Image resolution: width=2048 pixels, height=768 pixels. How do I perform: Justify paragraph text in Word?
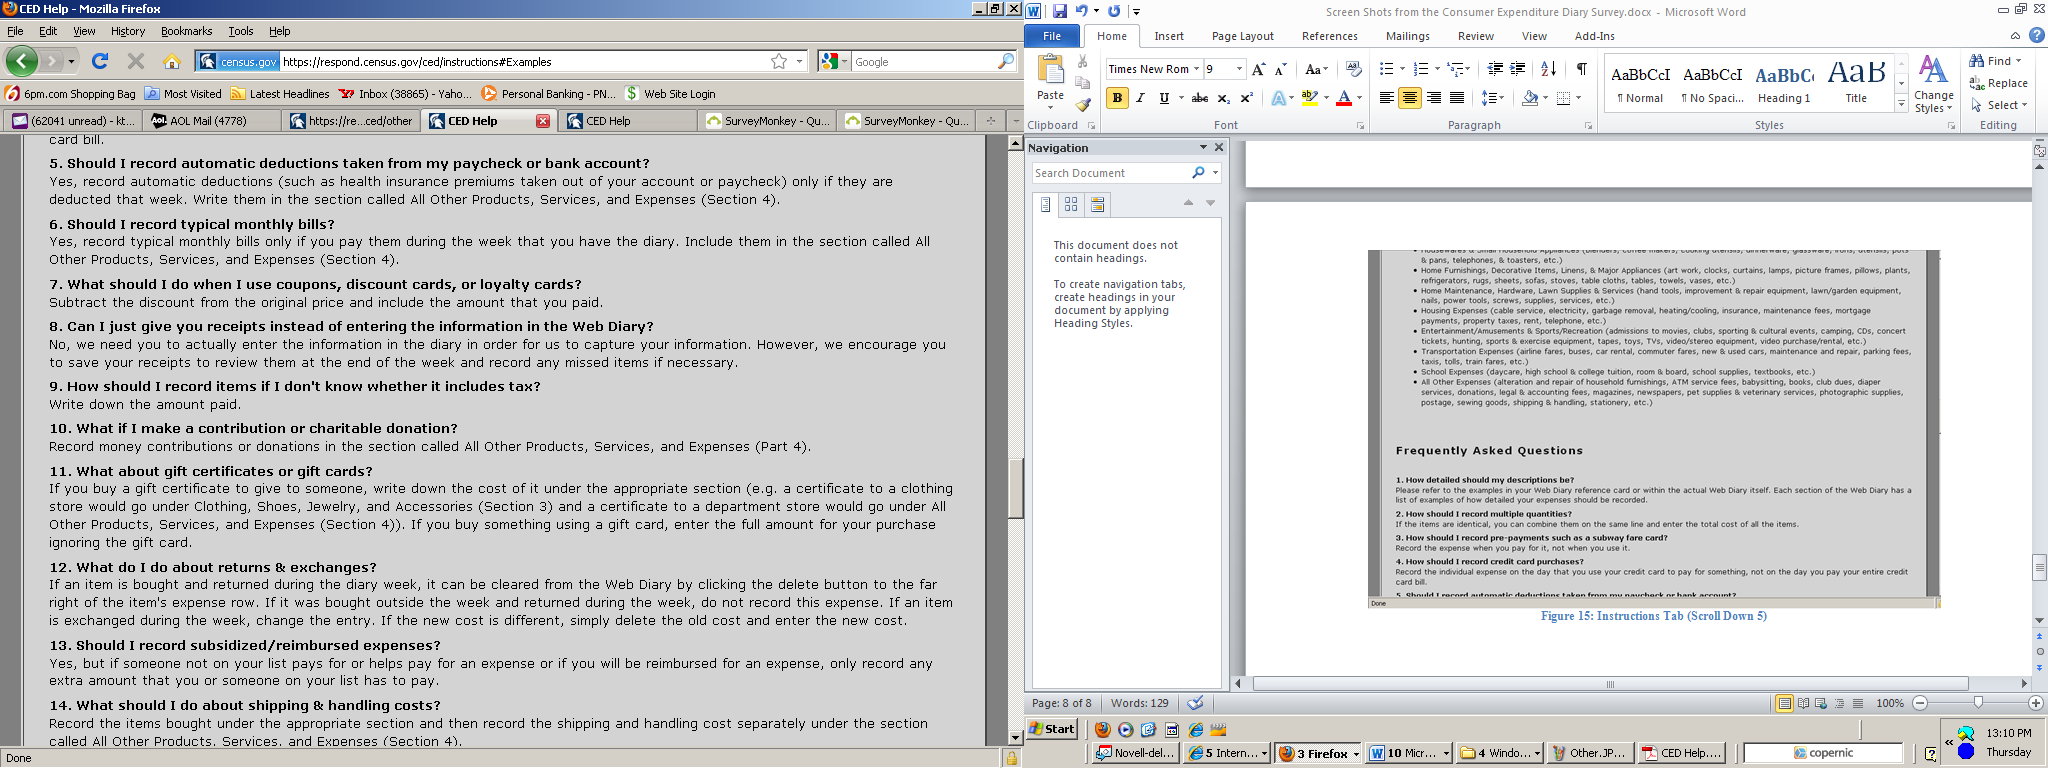(1457, 98)
